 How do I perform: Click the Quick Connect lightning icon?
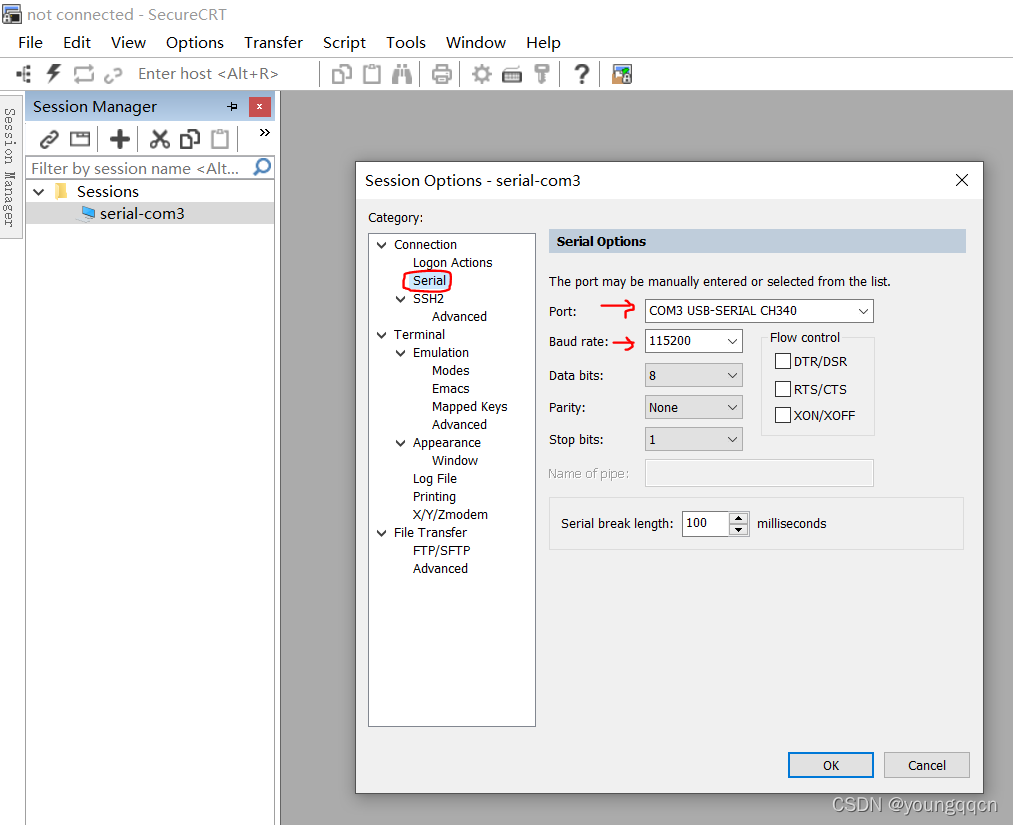(x=54, y=74)
